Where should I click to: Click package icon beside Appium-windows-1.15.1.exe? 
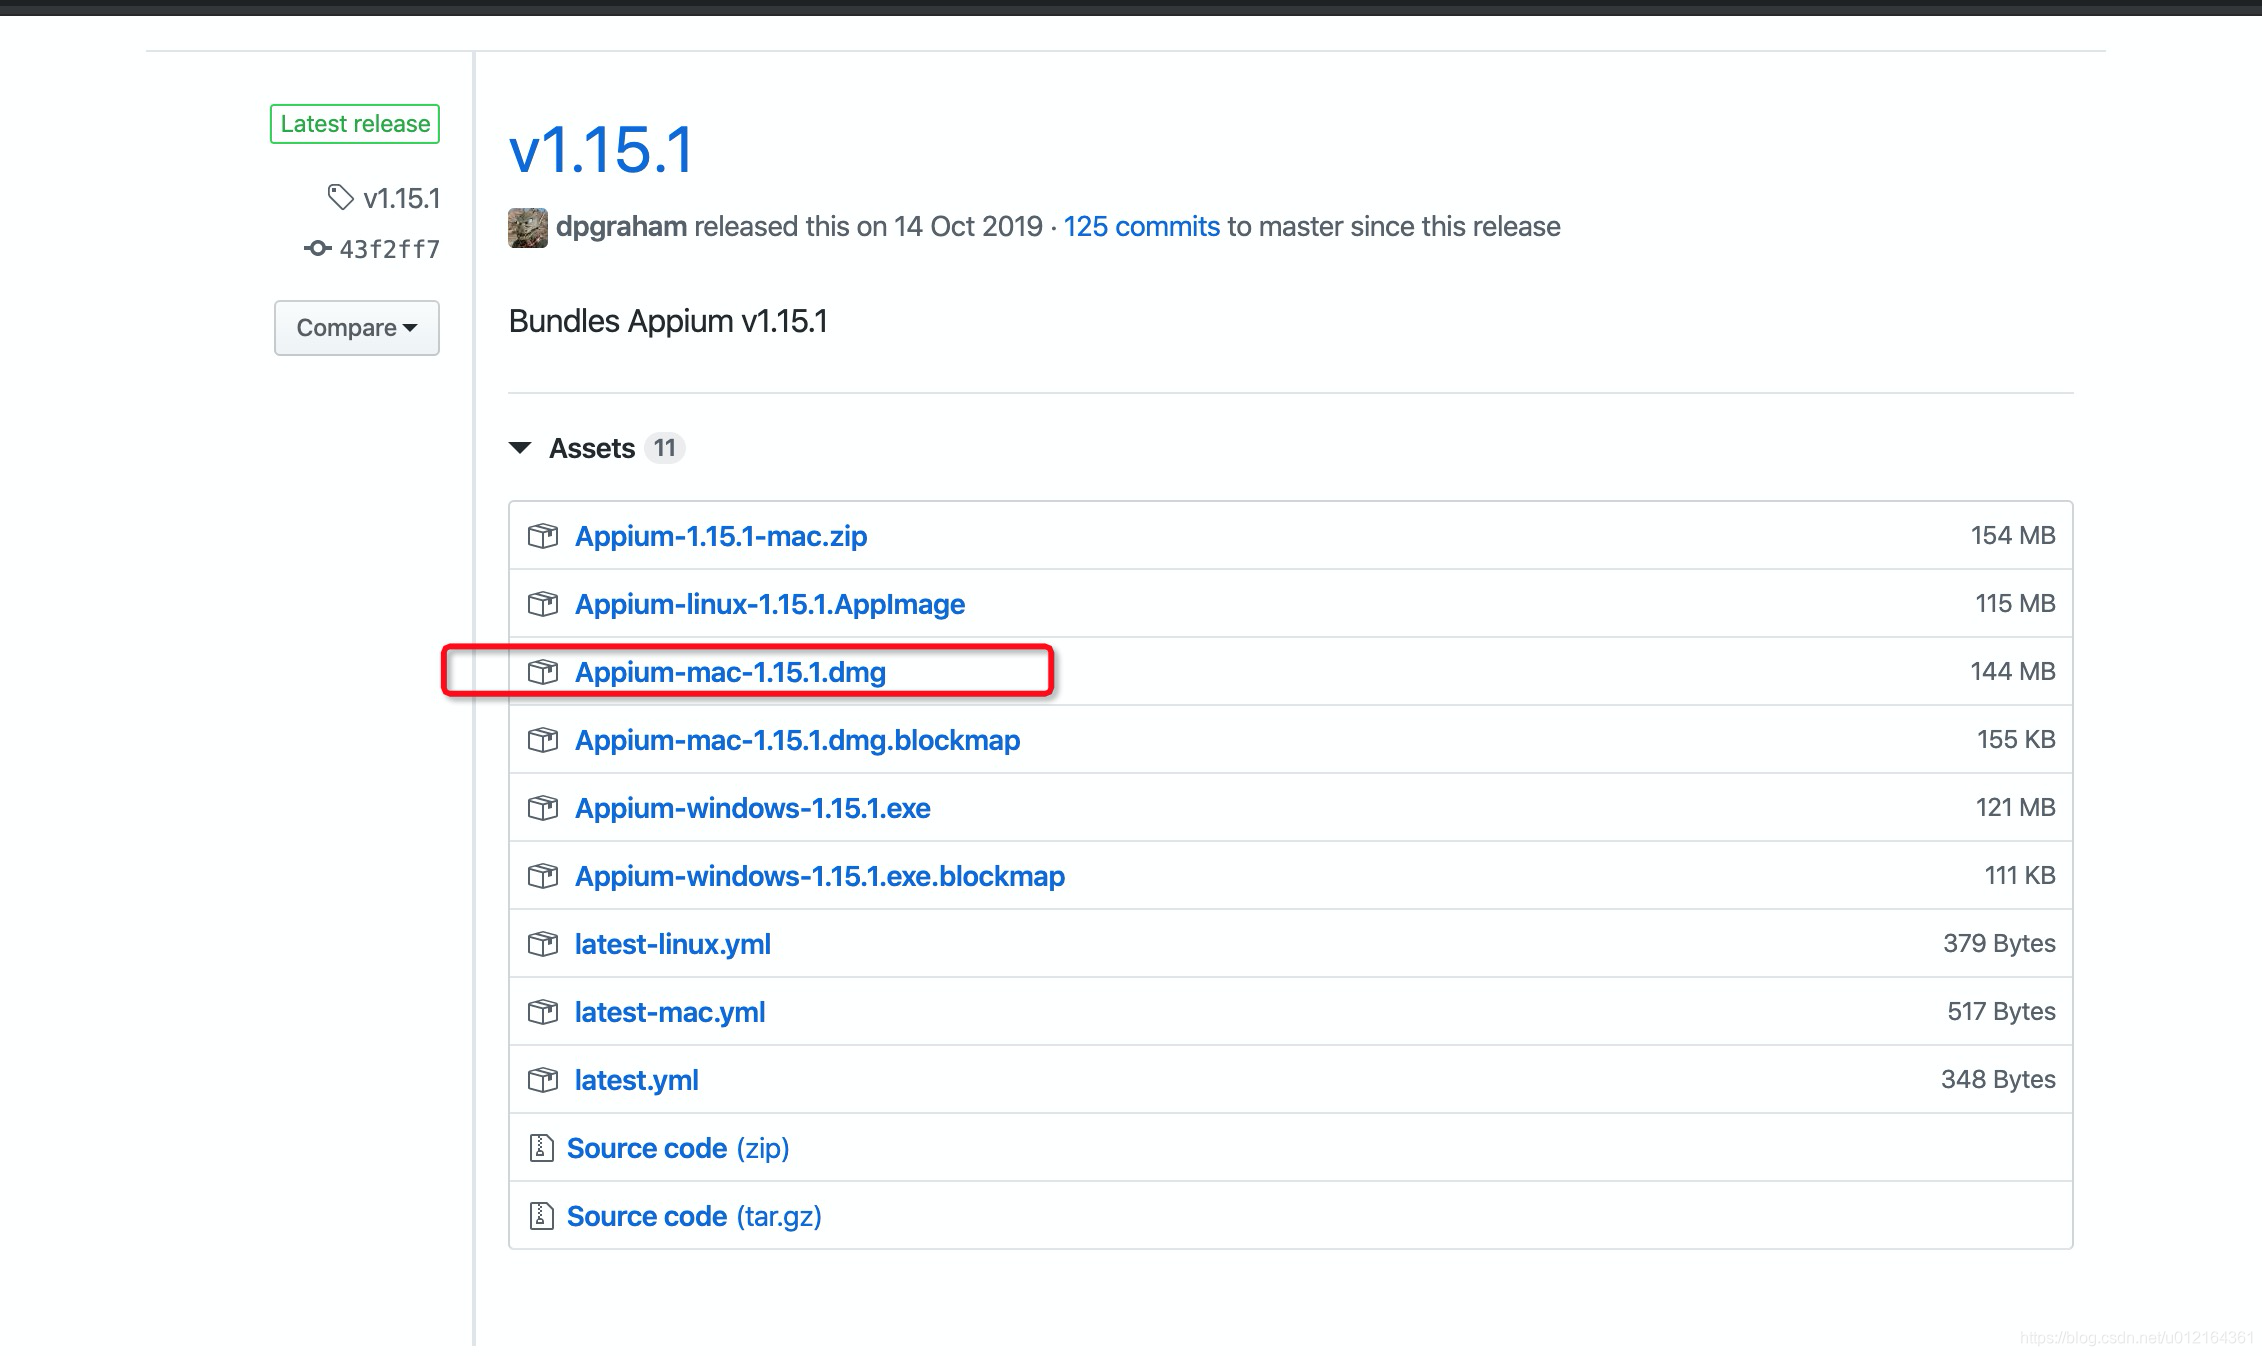(542, 808)
